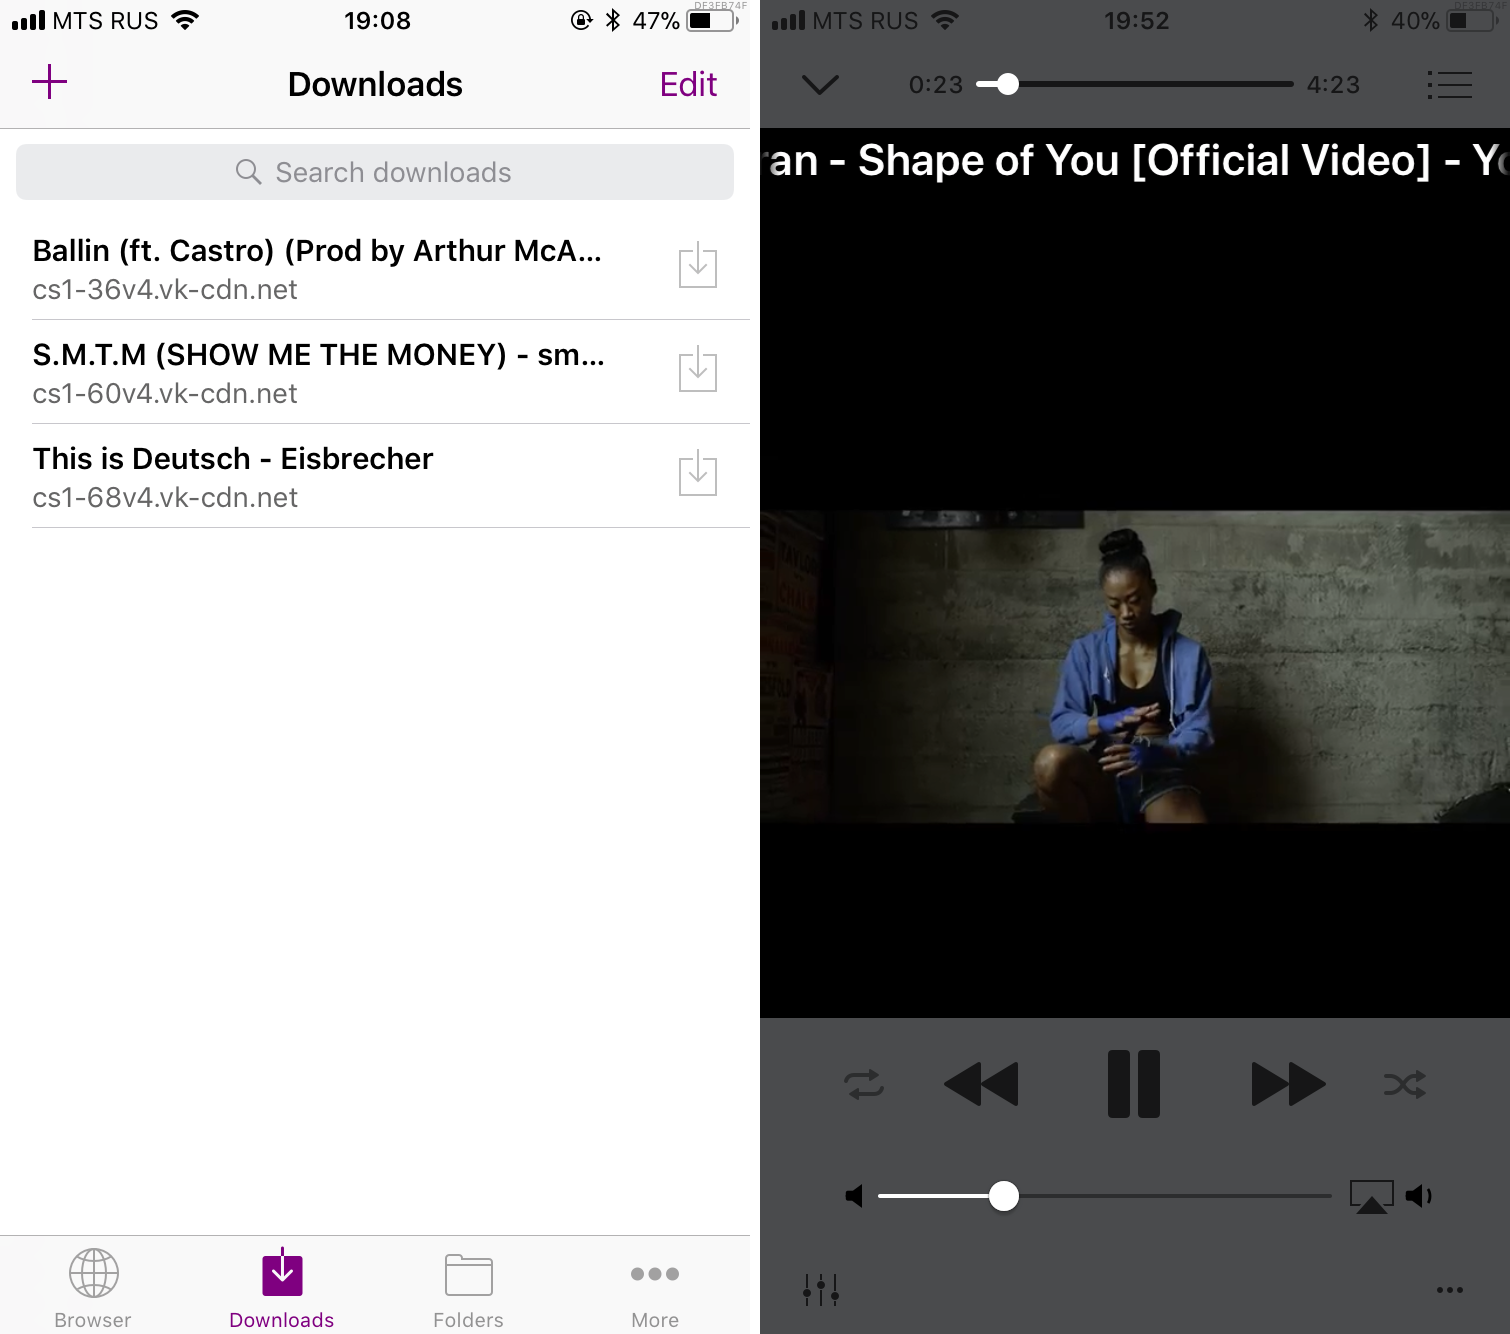
Task: Skip to the next track
Action: click(1288, 1084)
